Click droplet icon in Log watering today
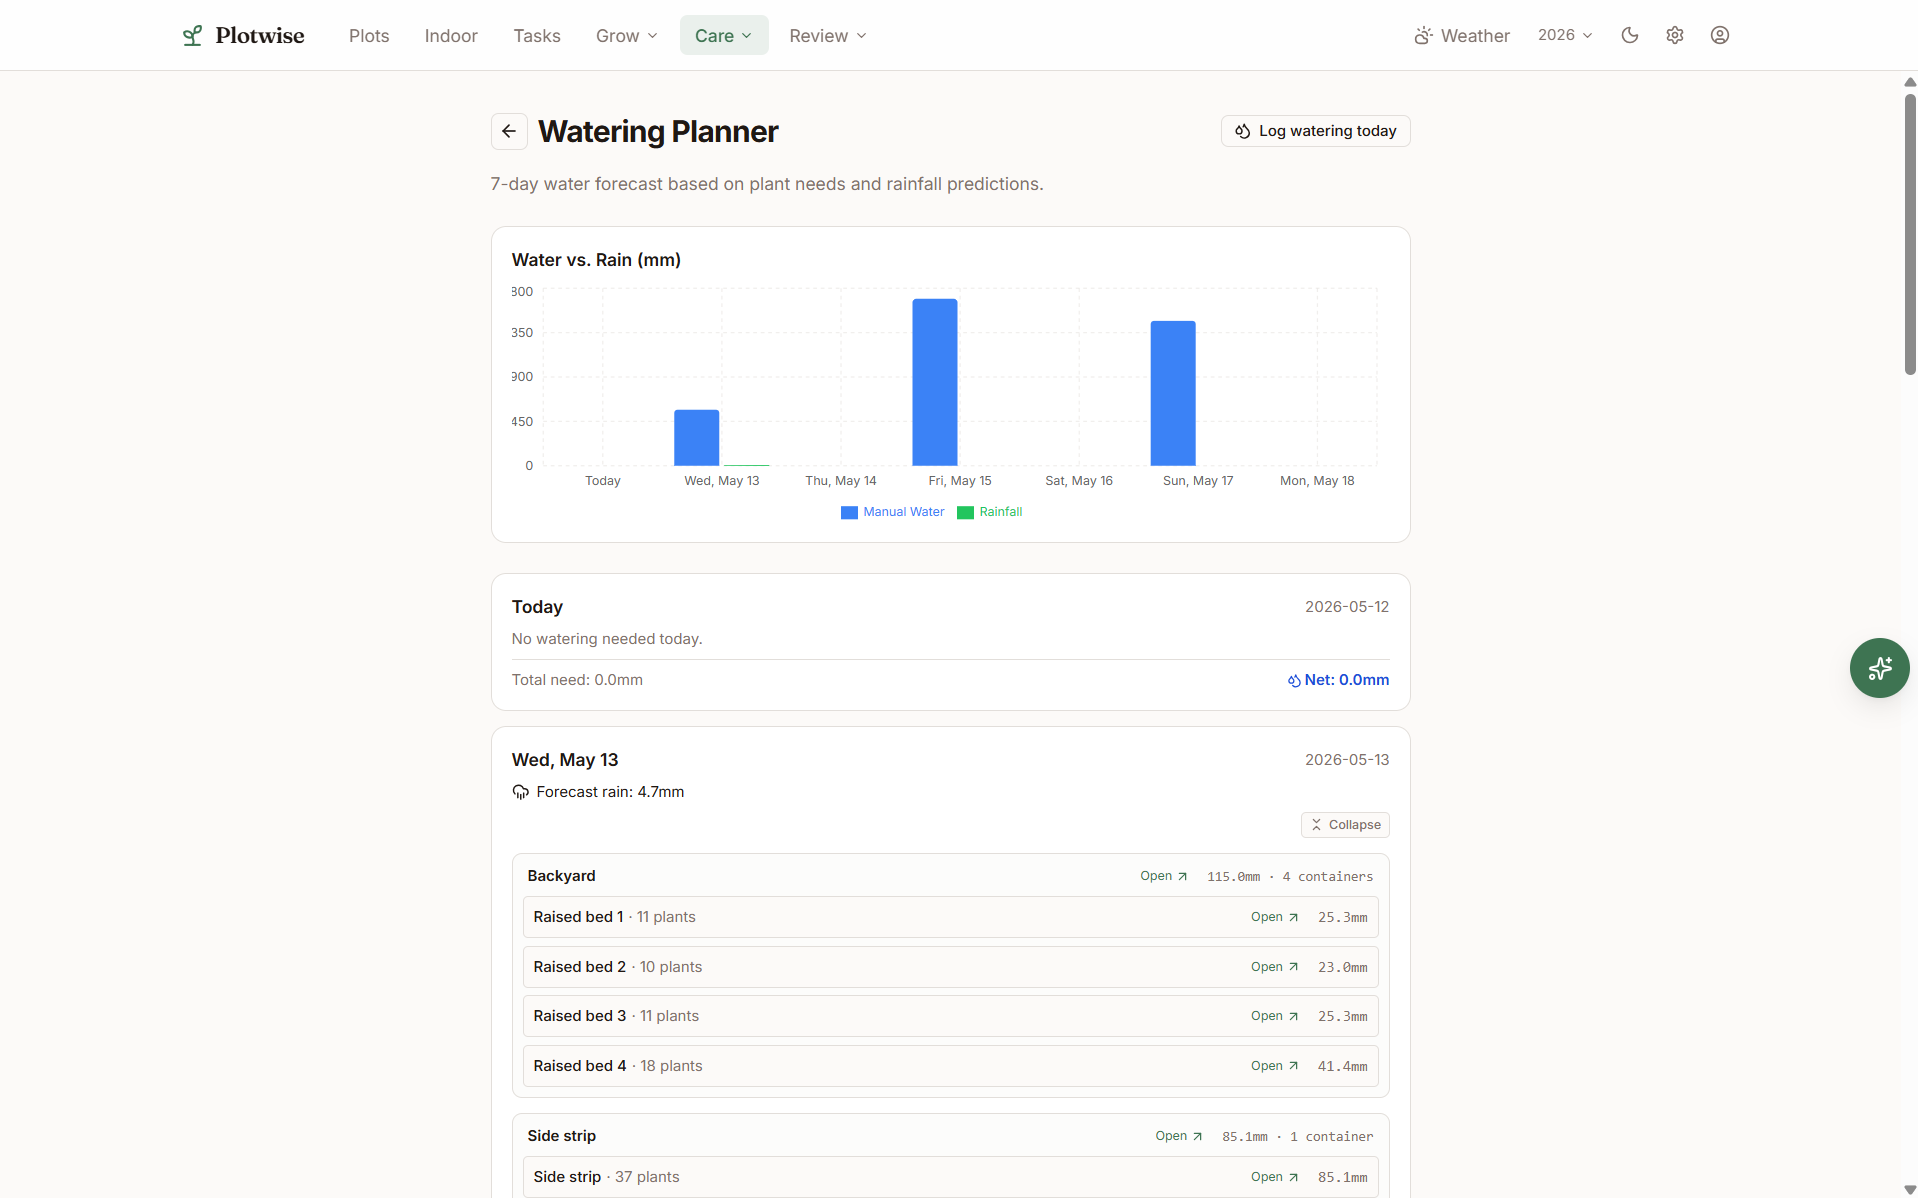This screenshot has width=1918, height=1198. coord(1243,131)
